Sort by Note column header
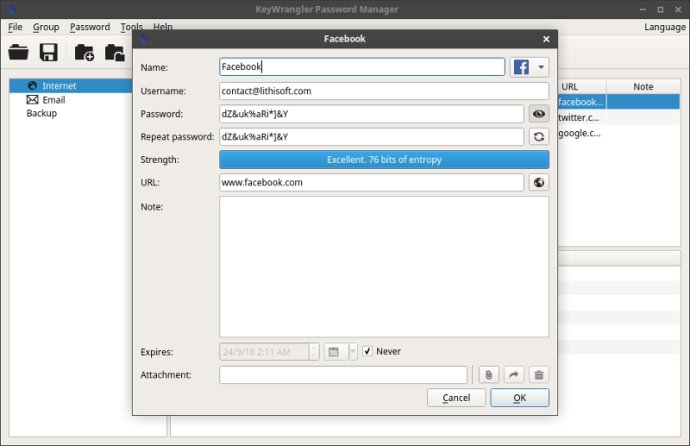 [x=643, y=87]
